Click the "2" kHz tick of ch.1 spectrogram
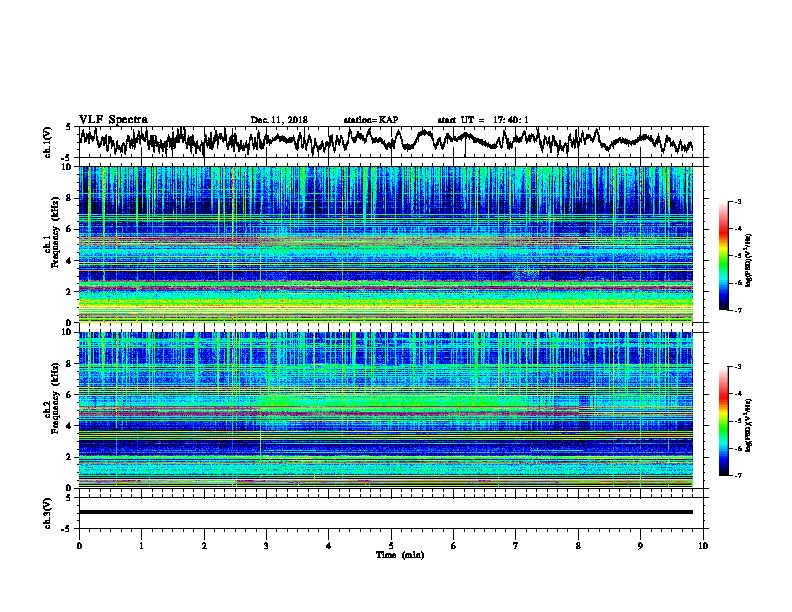792x612 pixels. point(69,292)
